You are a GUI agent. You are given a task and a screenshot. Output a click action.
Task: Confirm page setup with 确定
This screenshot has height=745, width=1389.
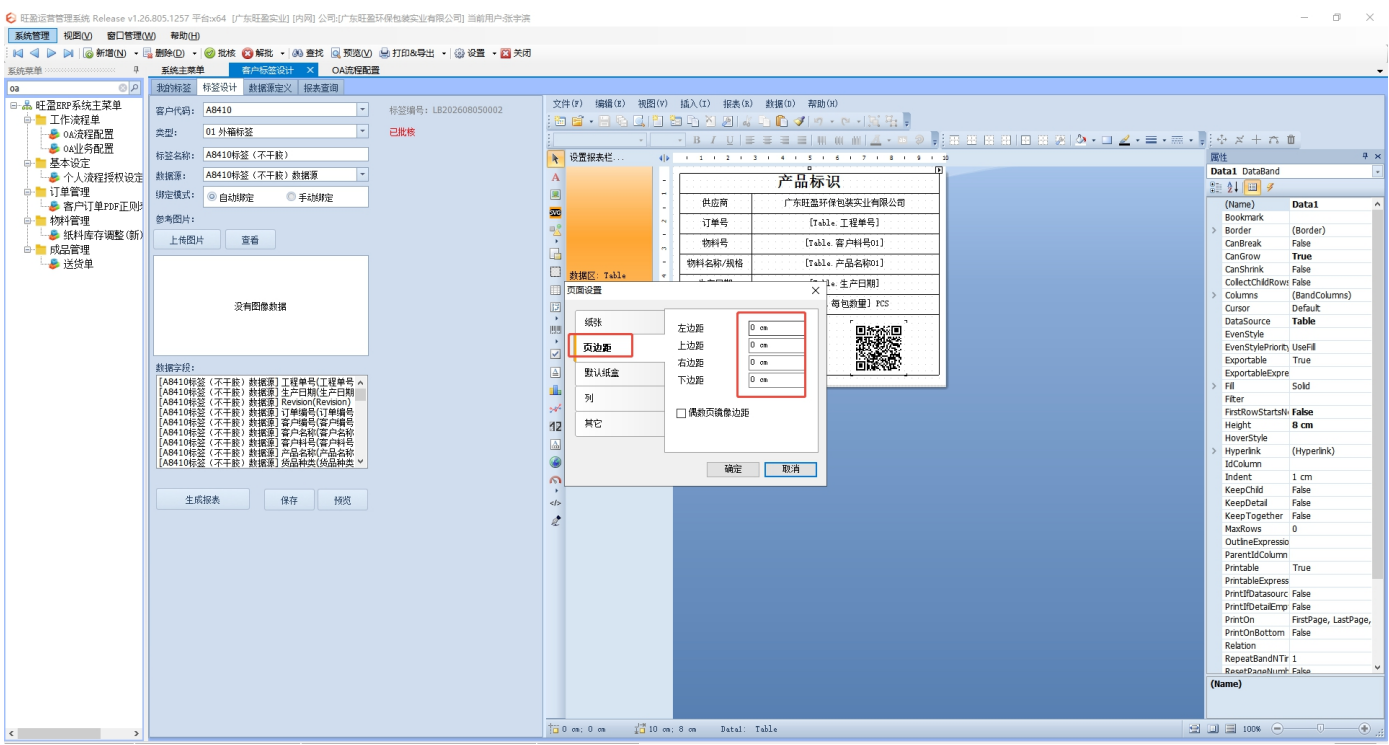[x=733, y=469]
